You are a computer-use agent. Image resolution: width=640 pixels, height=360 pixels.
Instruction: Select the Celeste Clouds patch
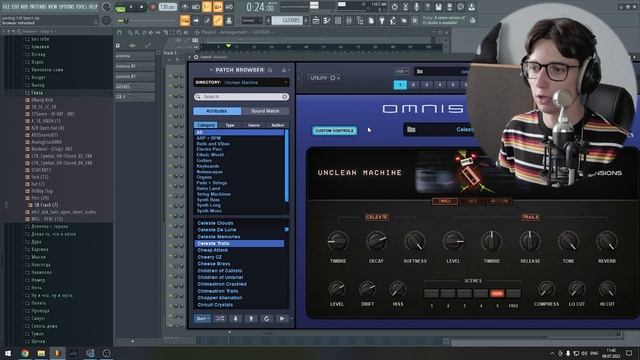coord(215,223)
